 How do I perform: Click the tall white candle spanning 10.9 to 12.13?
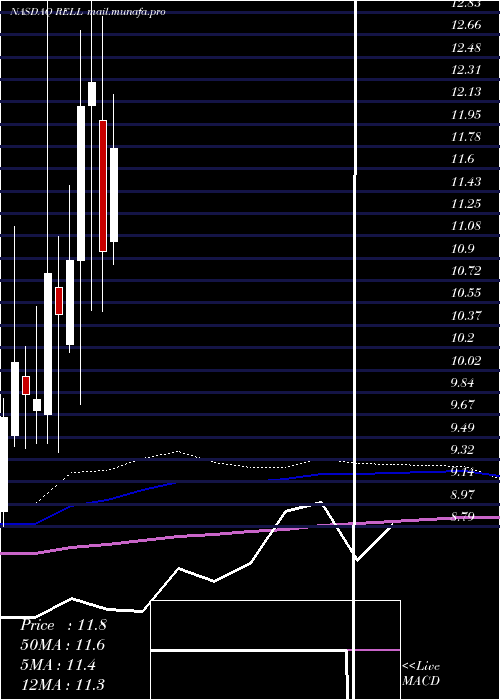tap(81, 183)
